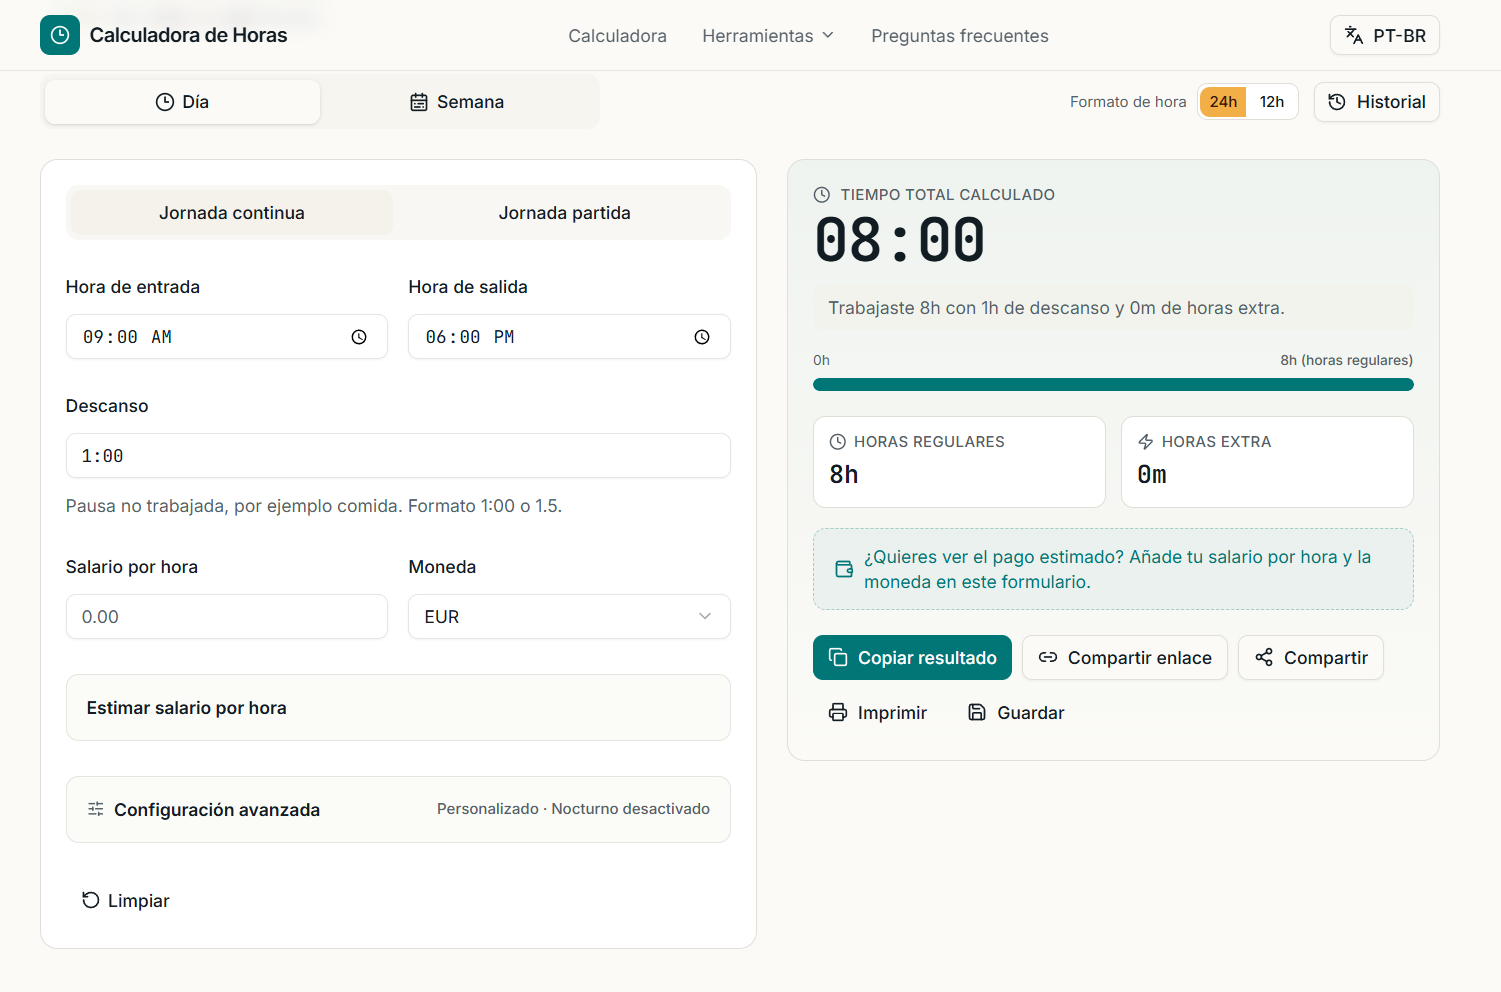Click the clock icon in the Horas regulares card
Screen dimensions: 1501x992
click(x=838, y=442)
